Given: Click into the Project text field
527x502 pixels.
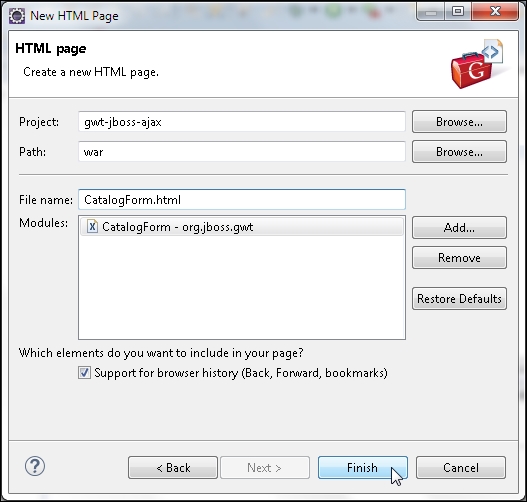Looking at the screenshot, I should 242,122.
